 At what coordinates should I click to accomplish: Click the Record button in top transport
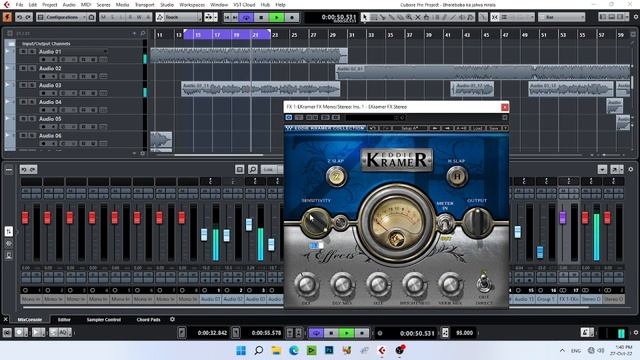292,18
